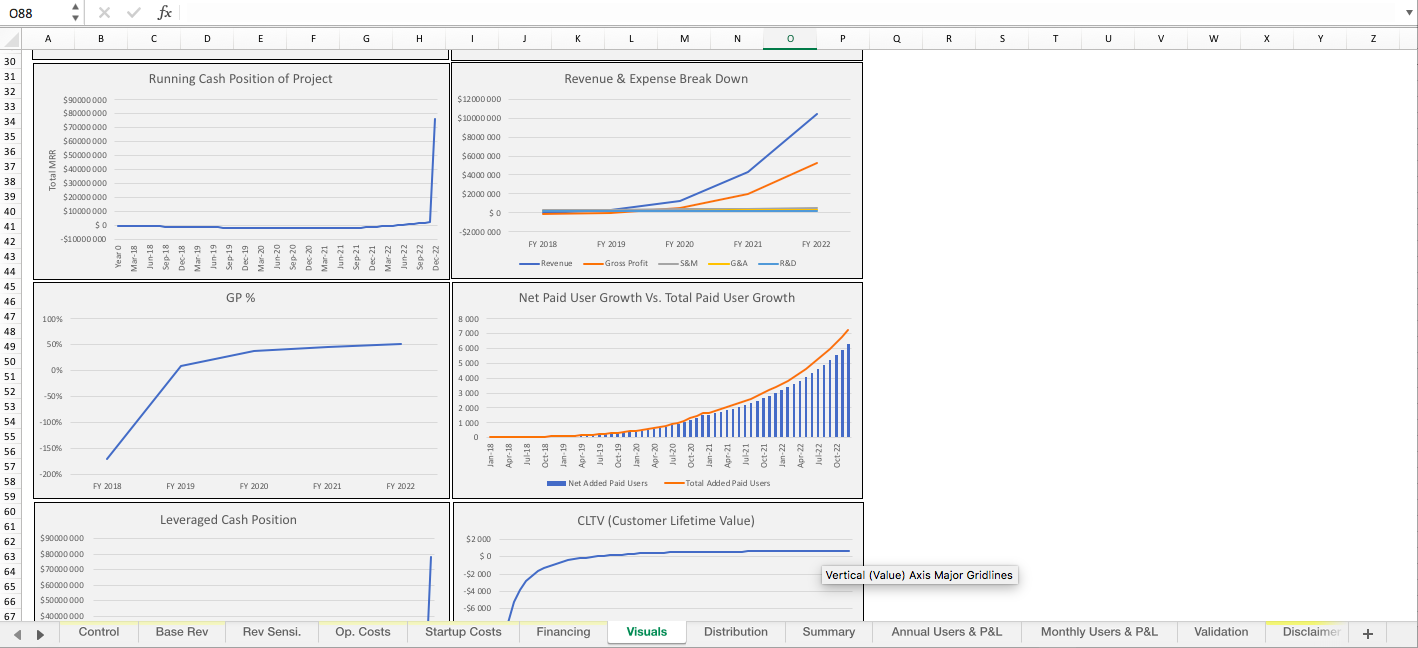Select row 45 header
The image size is (1418, 648).
tap(9, 284)
